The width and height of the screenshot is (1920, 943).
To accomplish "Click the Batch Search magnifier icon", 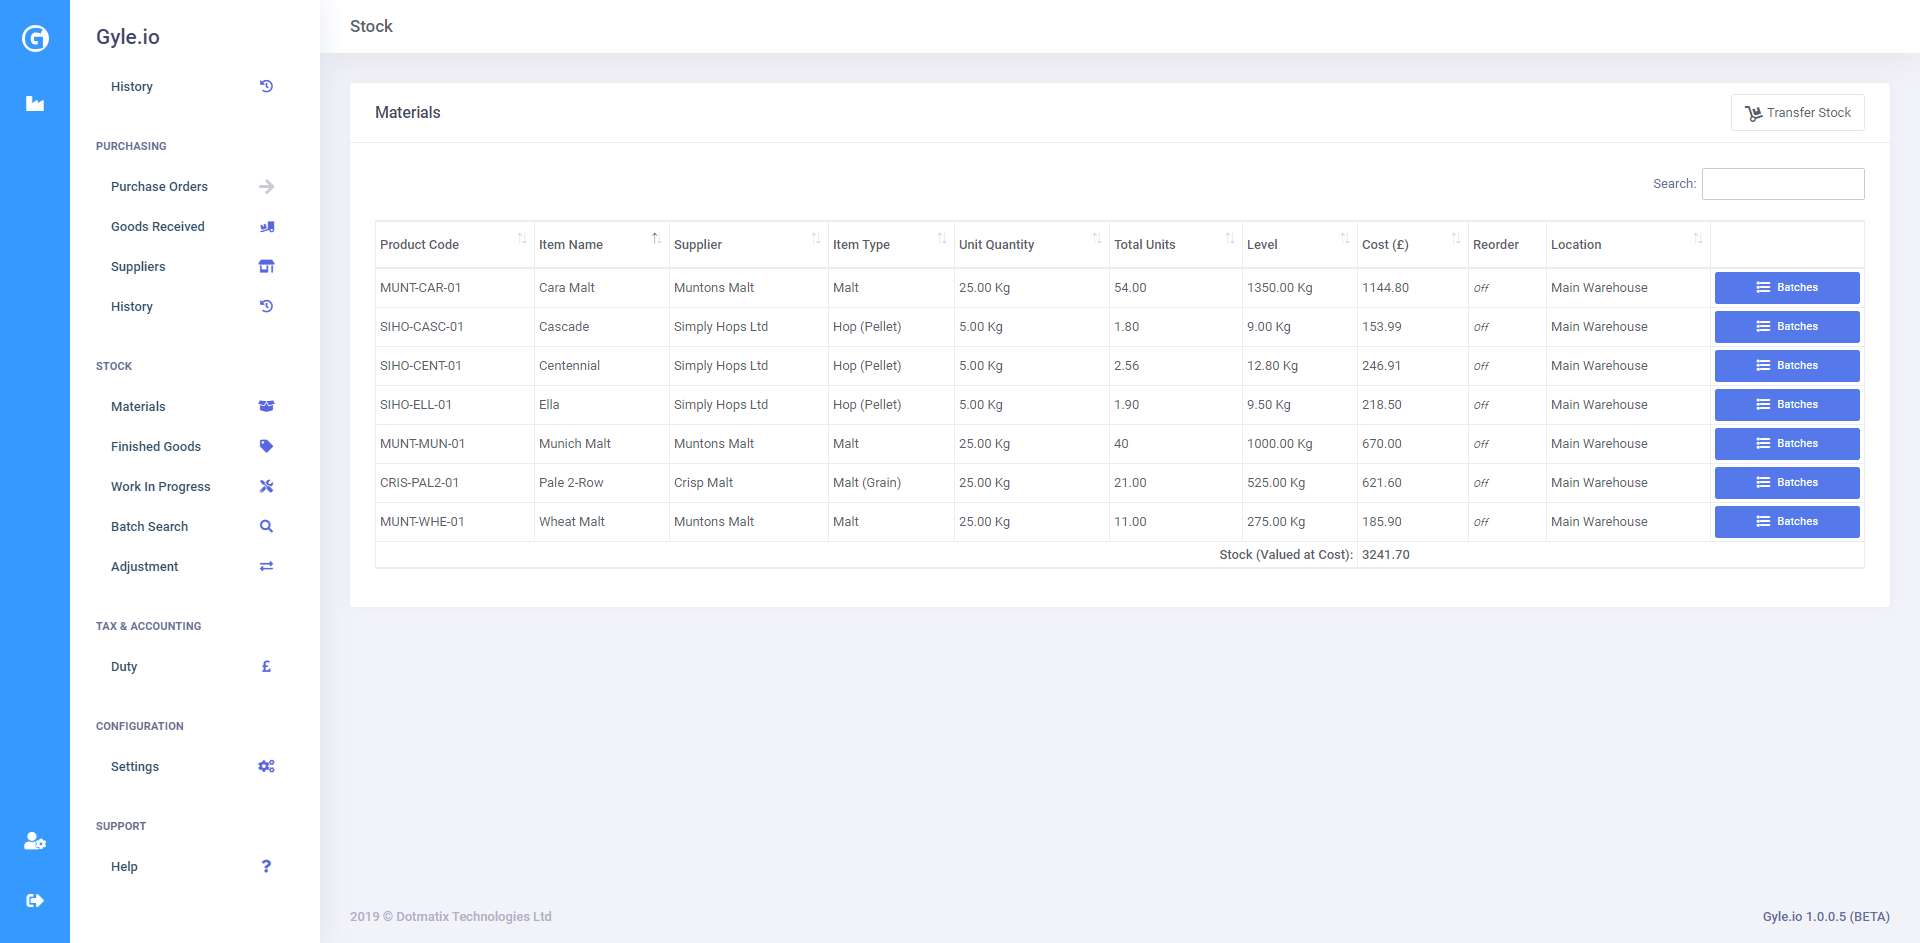I will point(266,527).
